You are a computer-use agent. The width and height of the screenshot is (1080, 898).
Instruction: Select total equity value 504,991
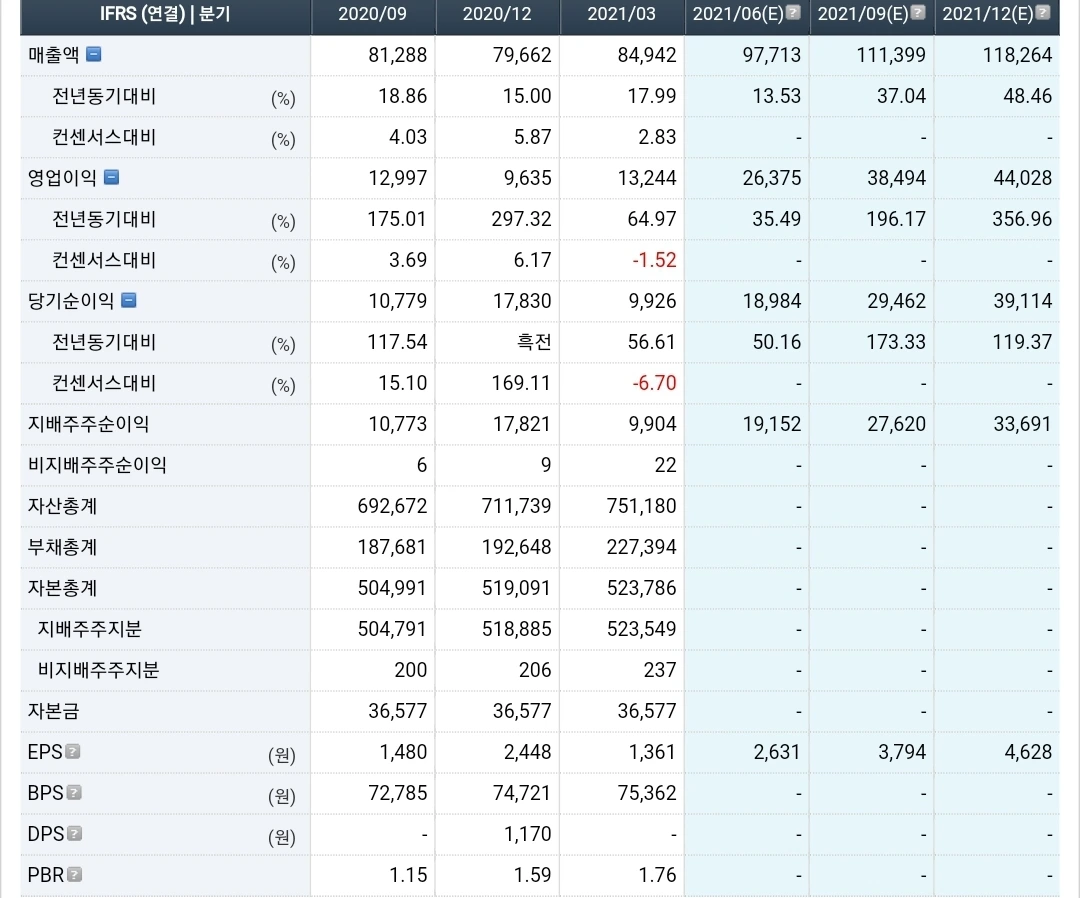(x=392, y=587)
